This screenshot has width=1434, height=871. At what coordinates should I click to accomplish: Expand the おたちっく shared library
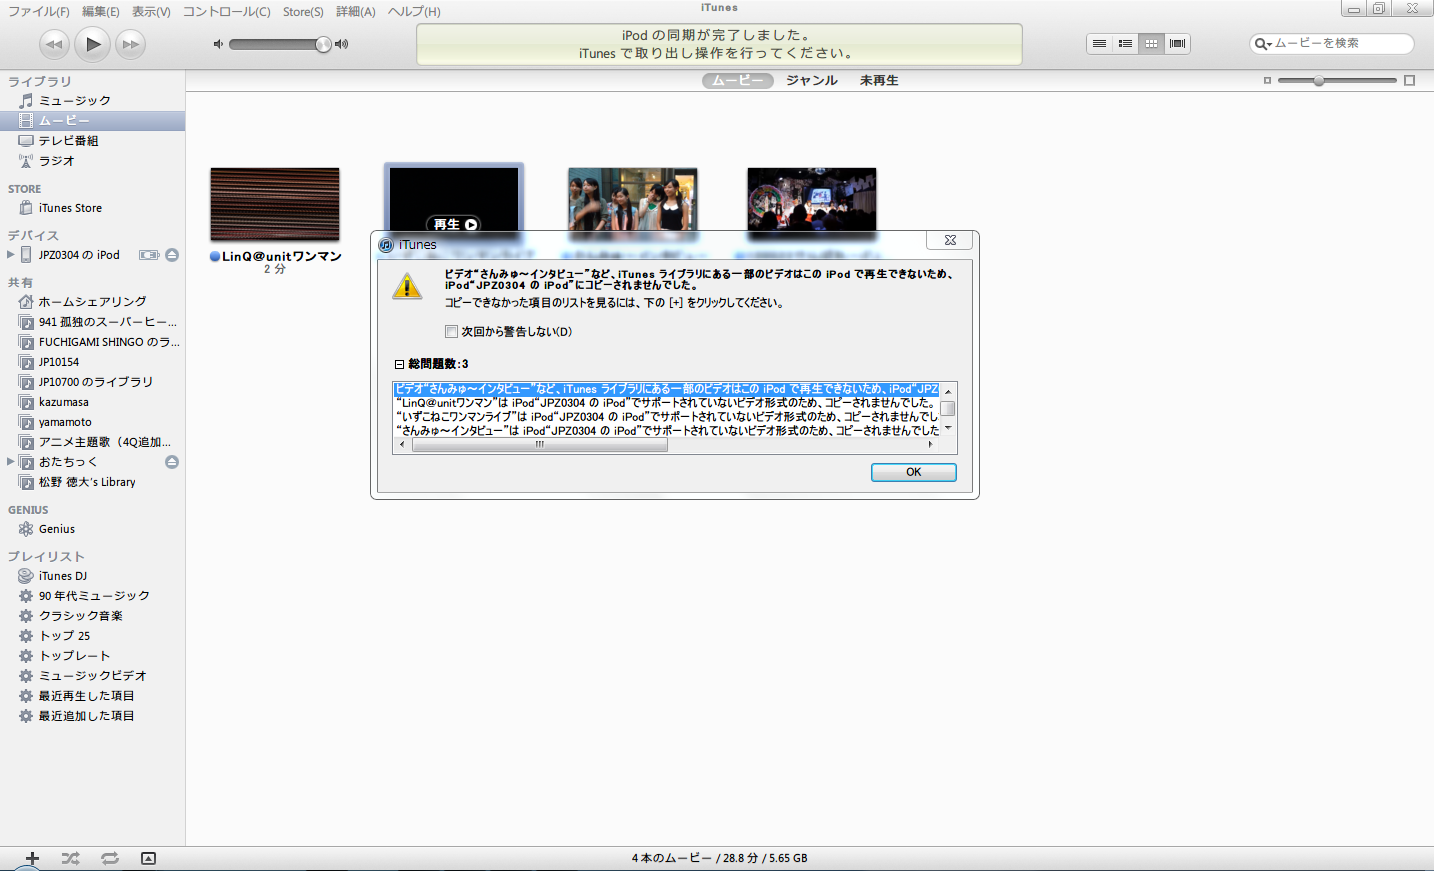click(x=11, y=462)
